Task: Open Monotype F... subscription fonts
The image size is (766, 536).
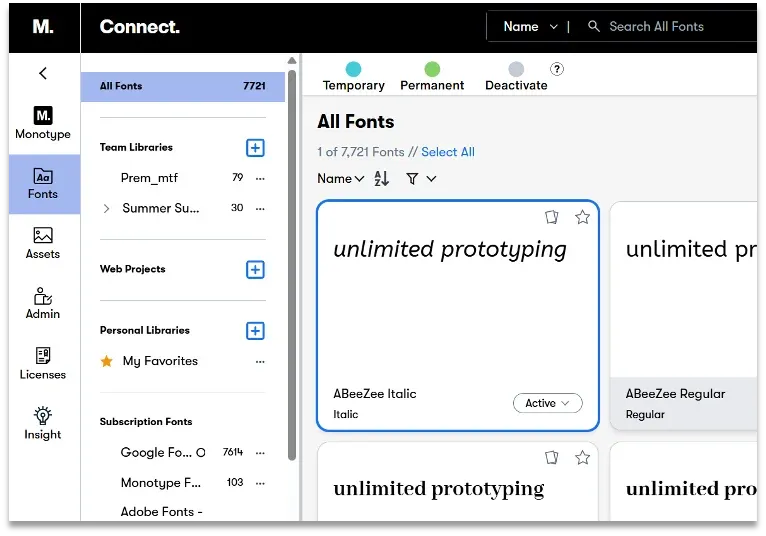Action: (161, 483)
